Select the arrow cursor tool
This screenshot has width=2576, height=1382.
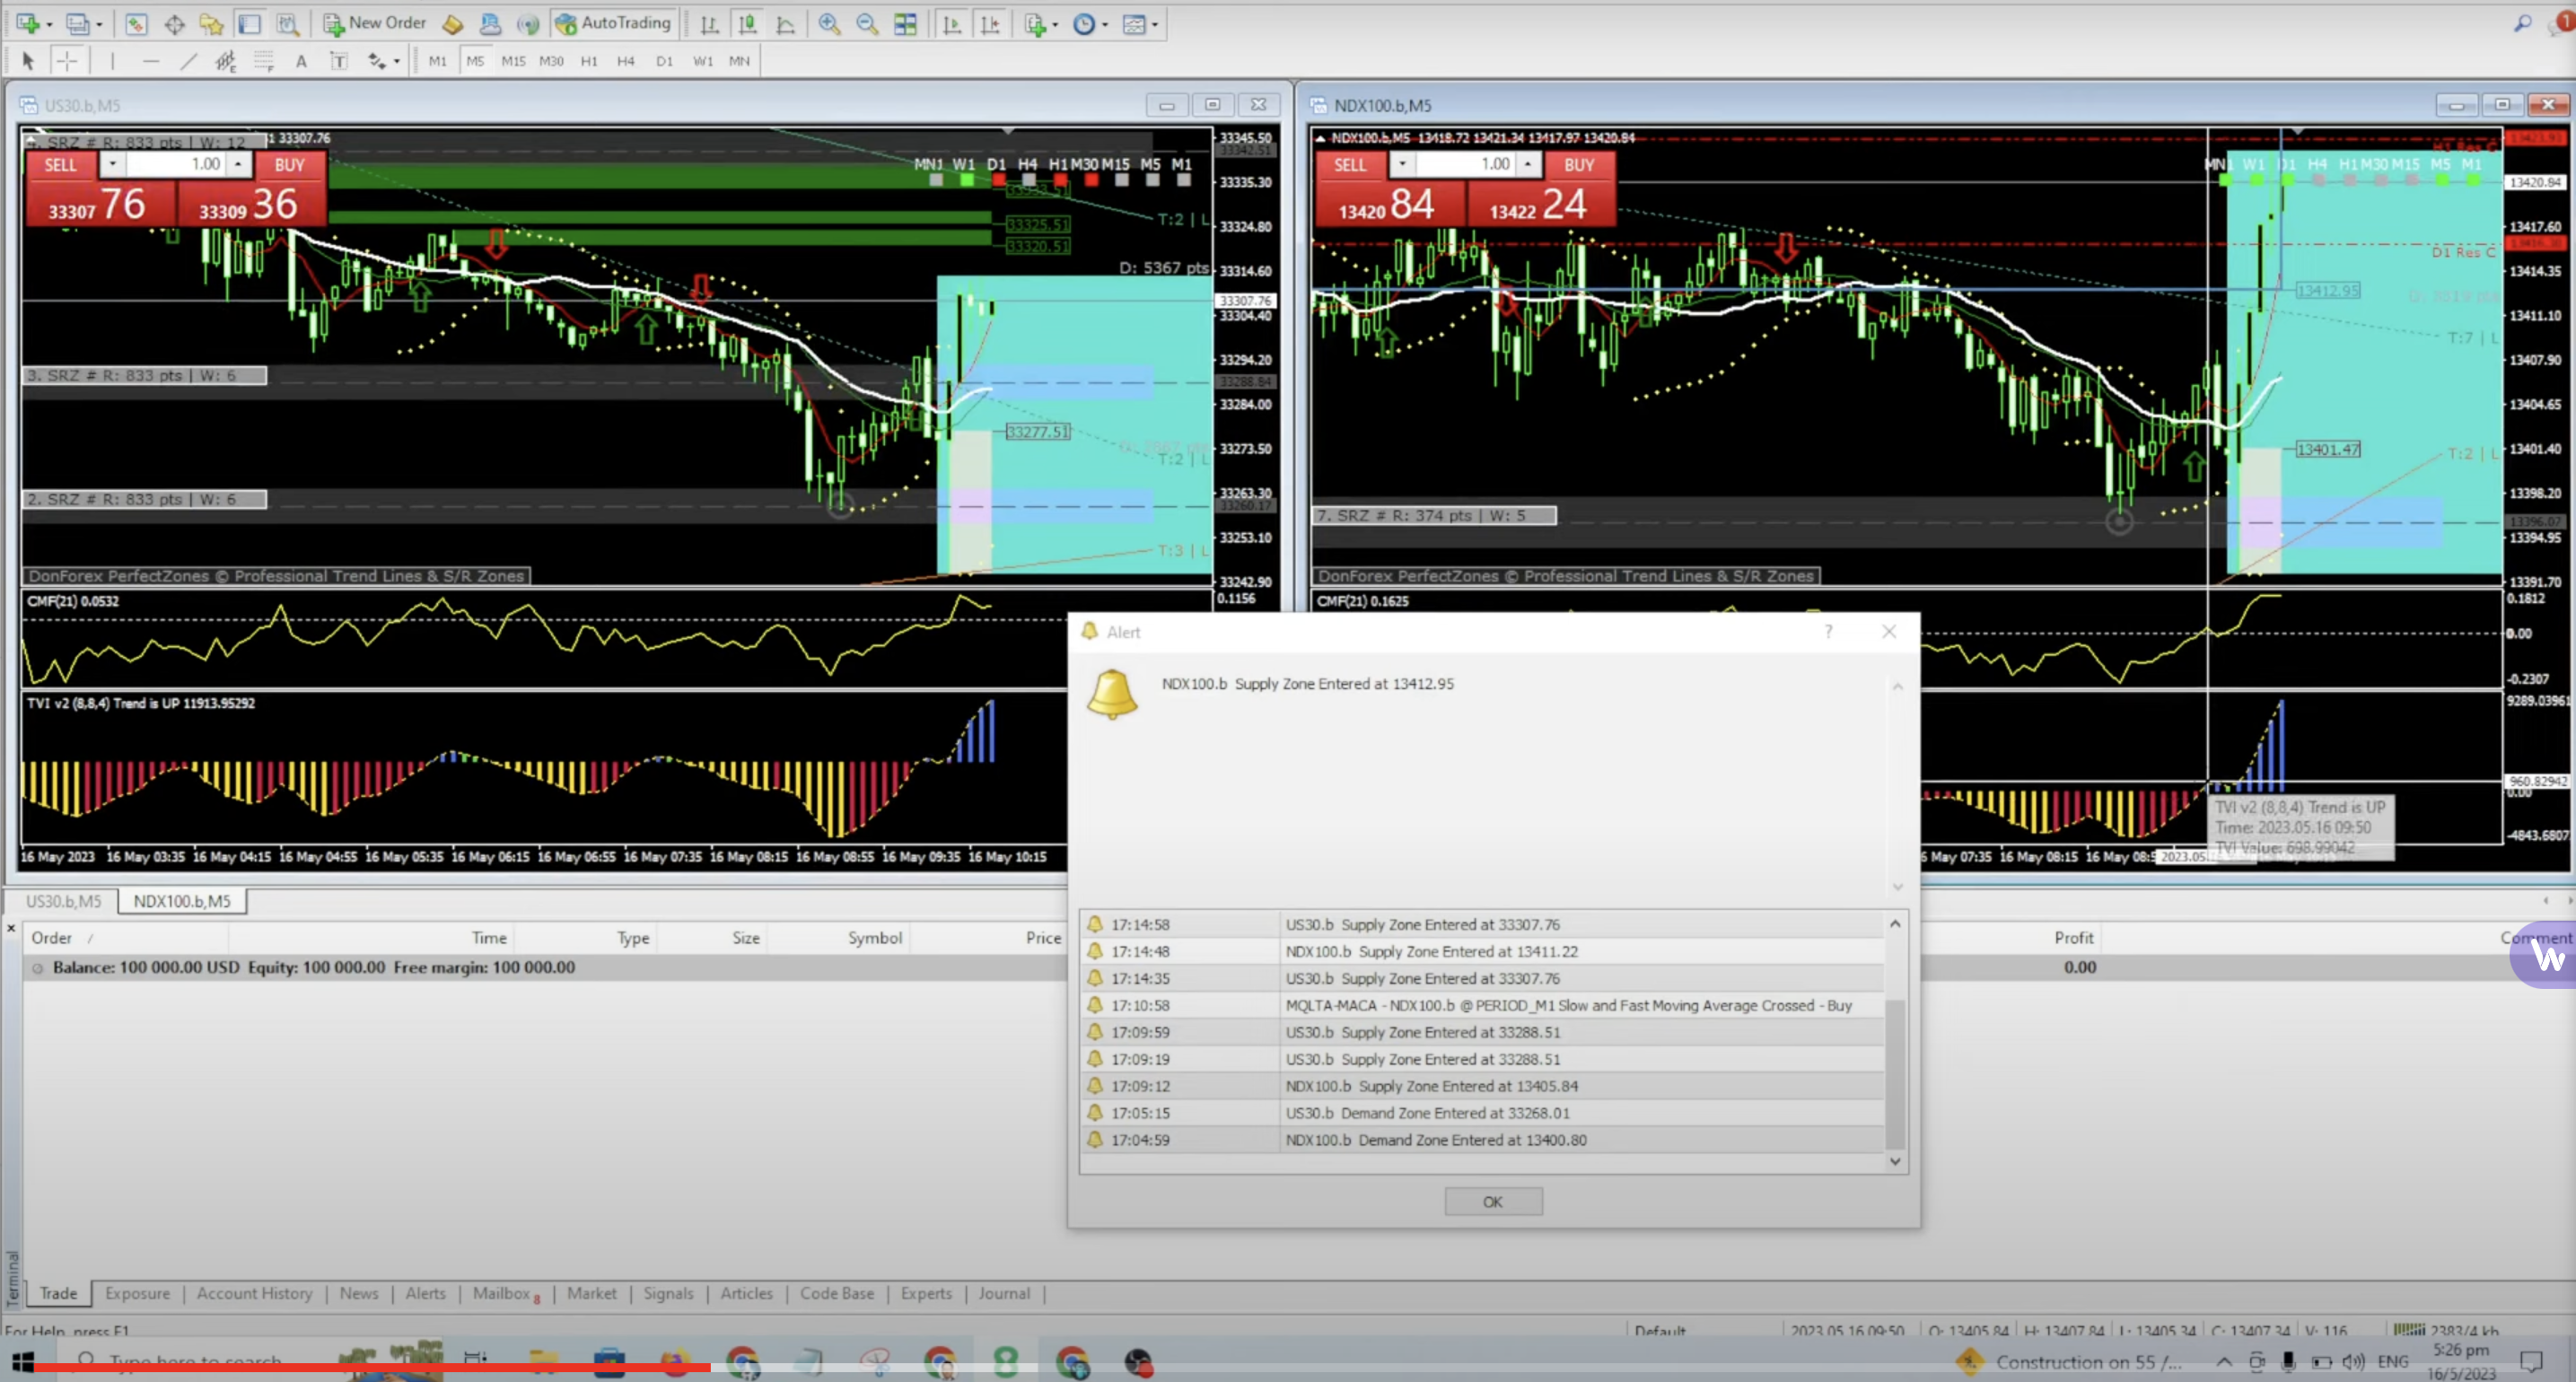click(28, 61)
